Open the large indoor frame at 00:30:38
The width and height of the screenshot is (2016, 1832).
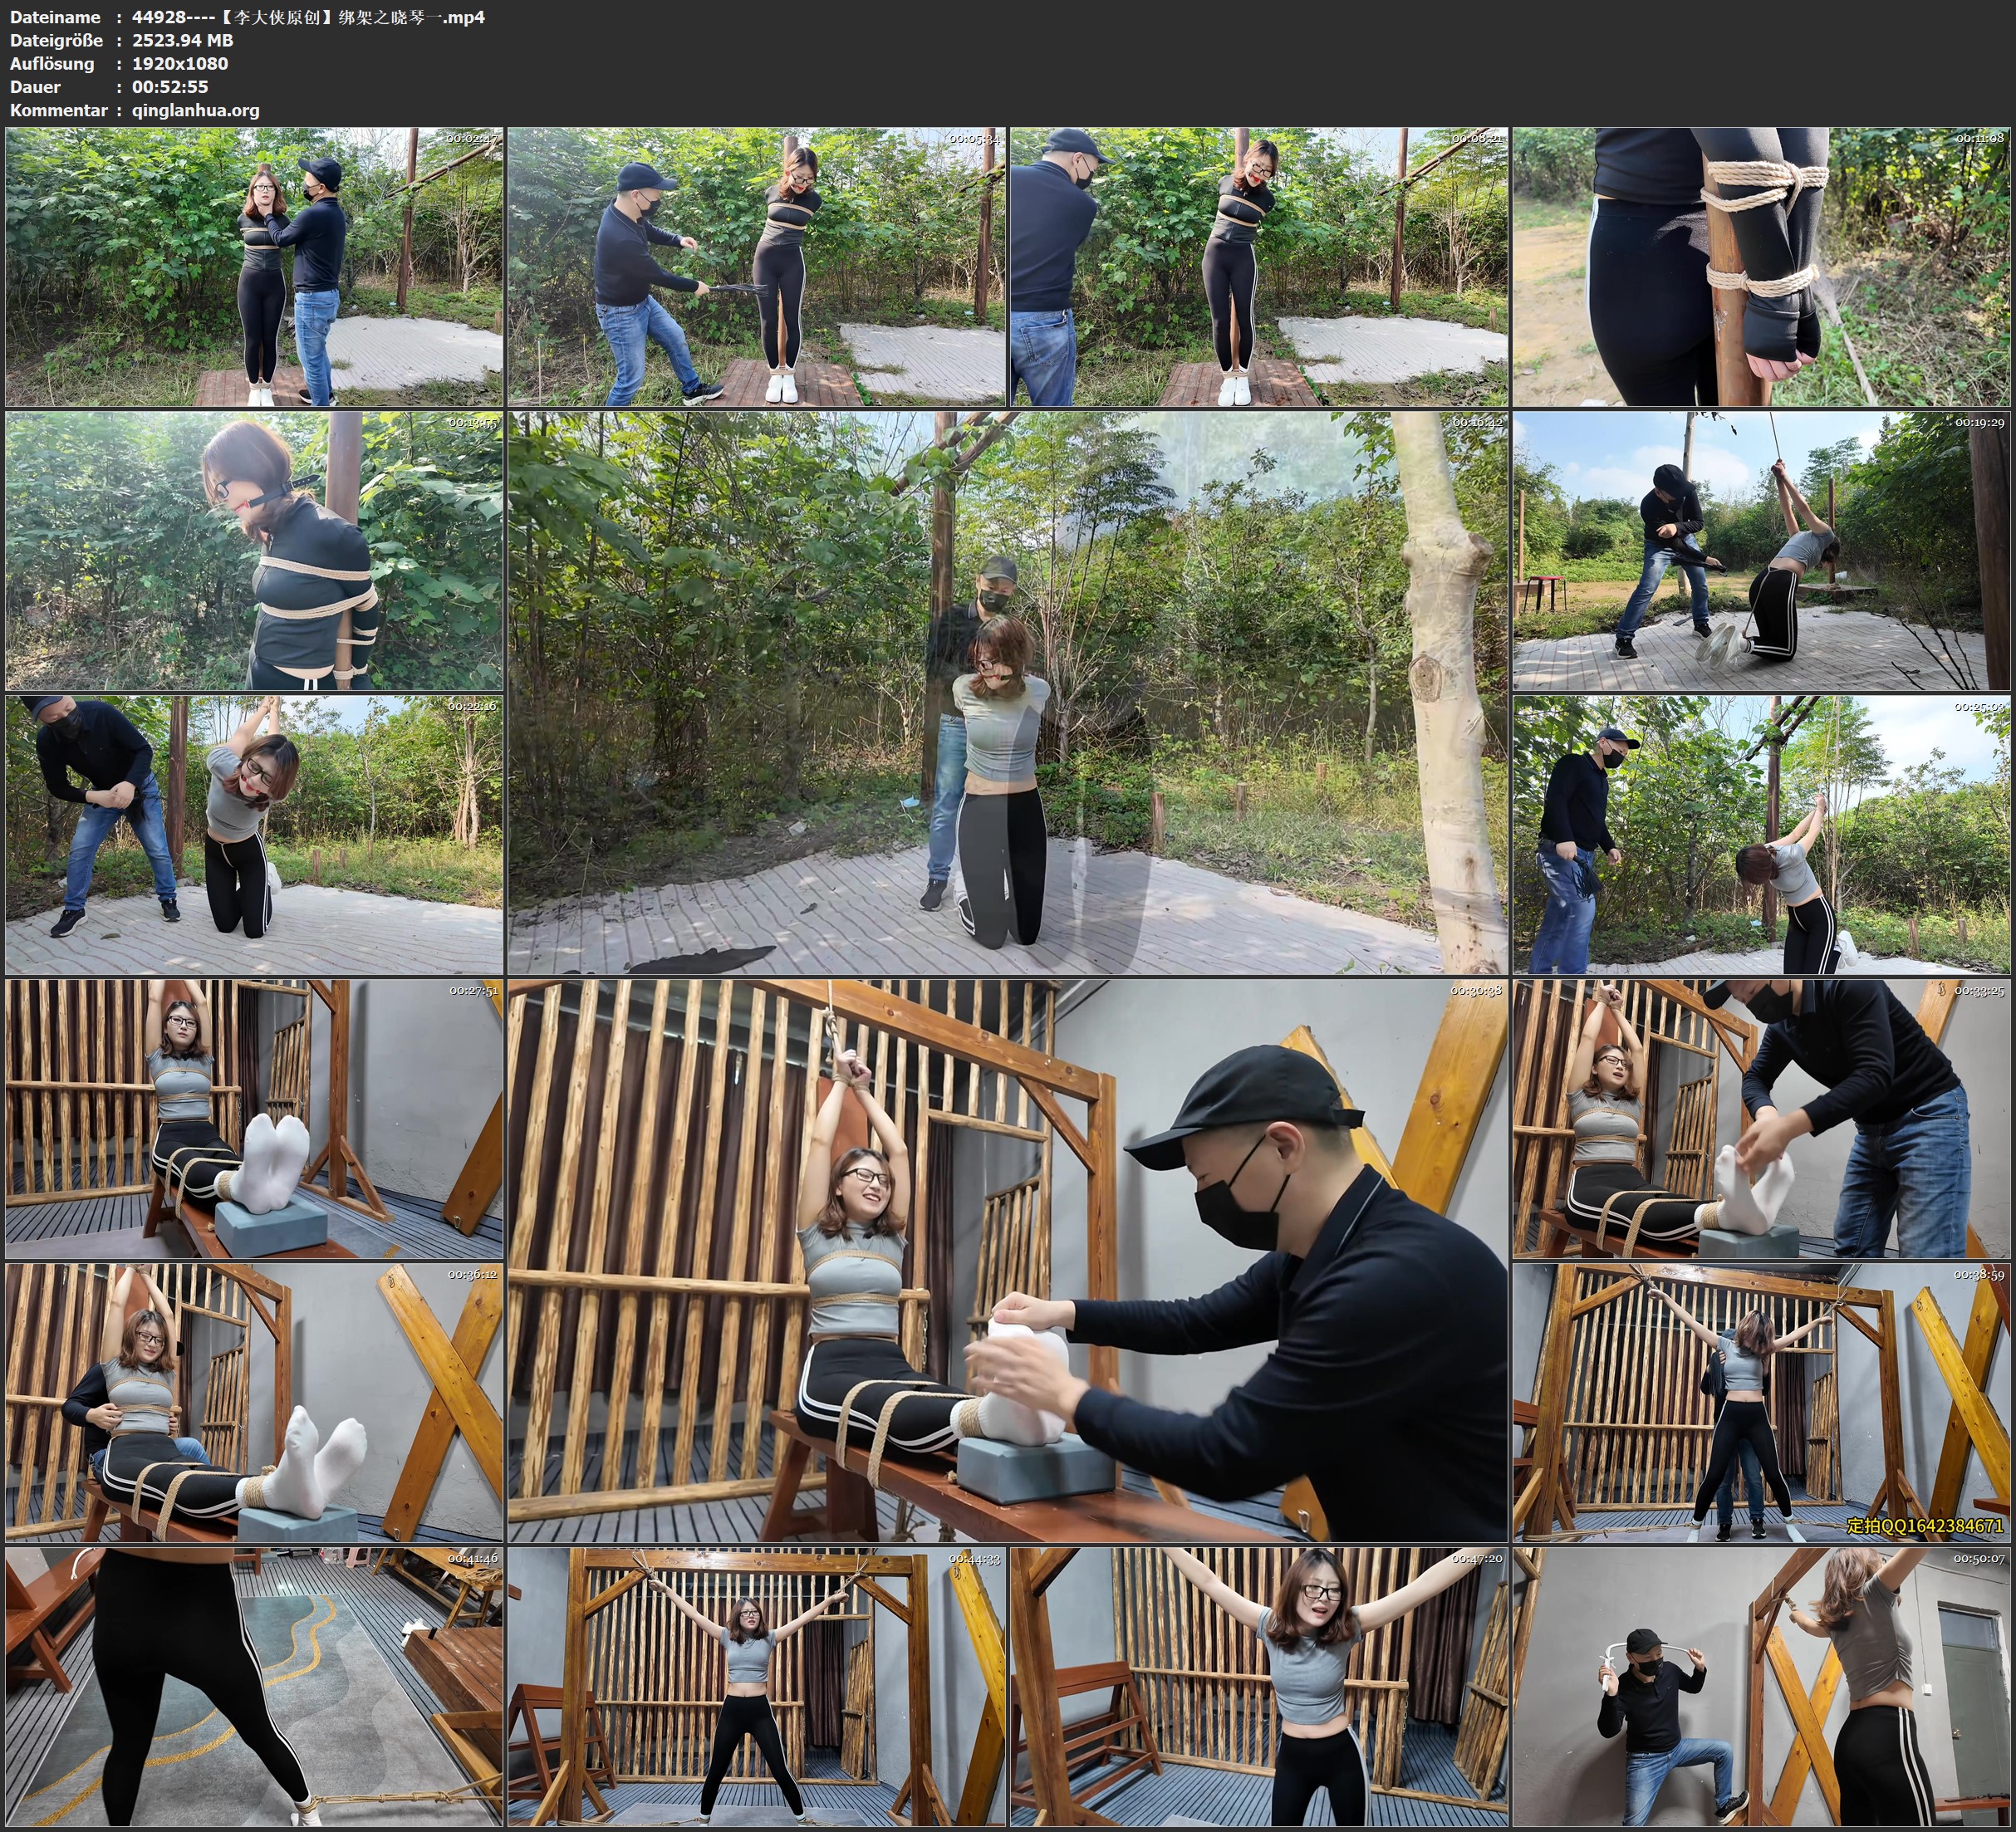point(1007,1260)
